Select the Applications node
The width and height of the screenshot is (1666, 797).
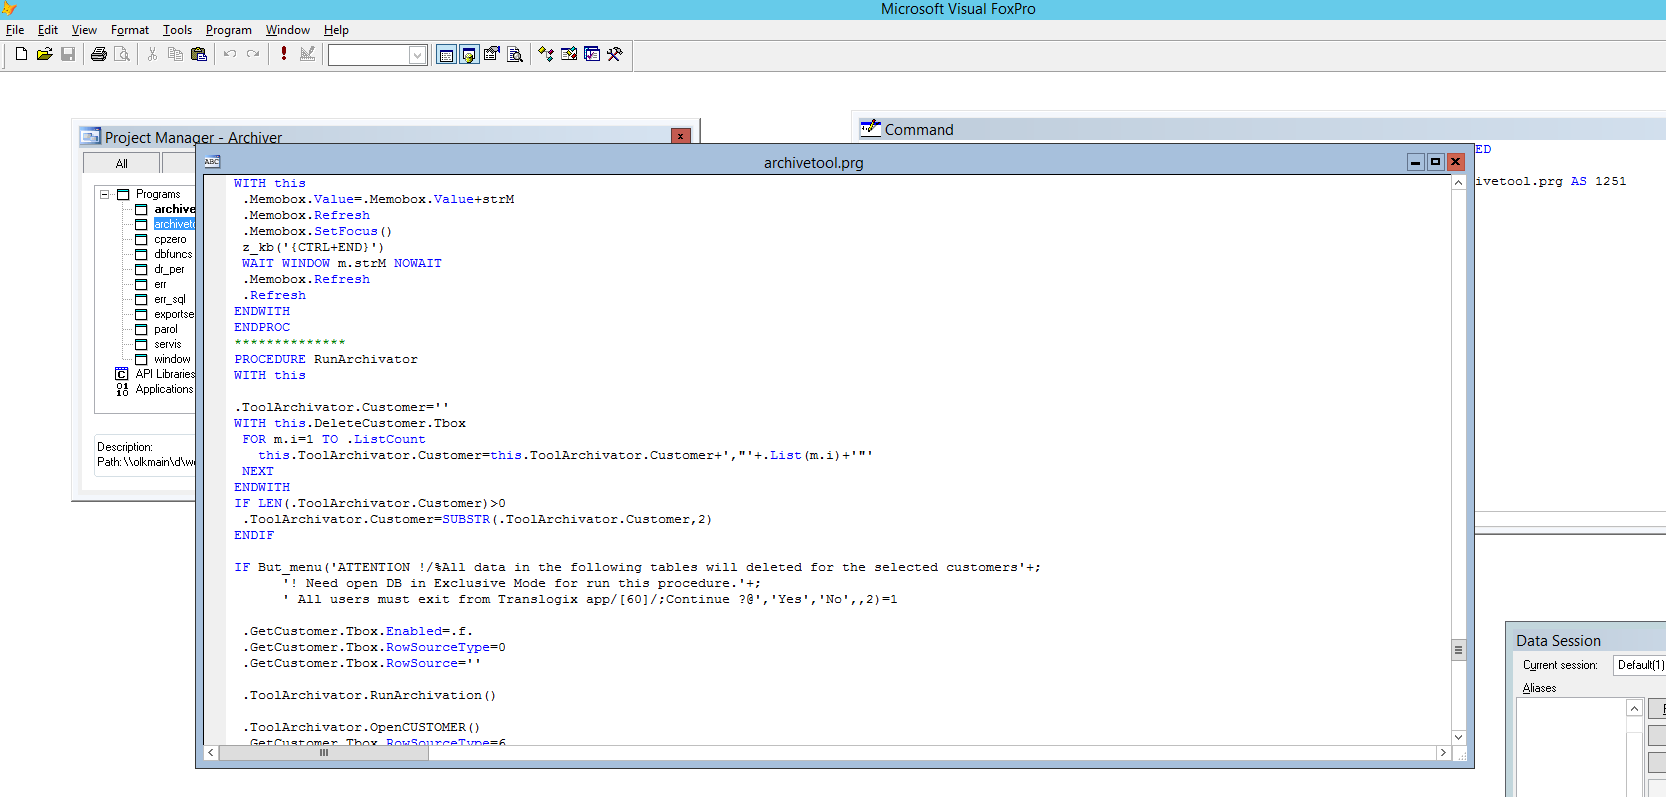[x=165, y=389]
